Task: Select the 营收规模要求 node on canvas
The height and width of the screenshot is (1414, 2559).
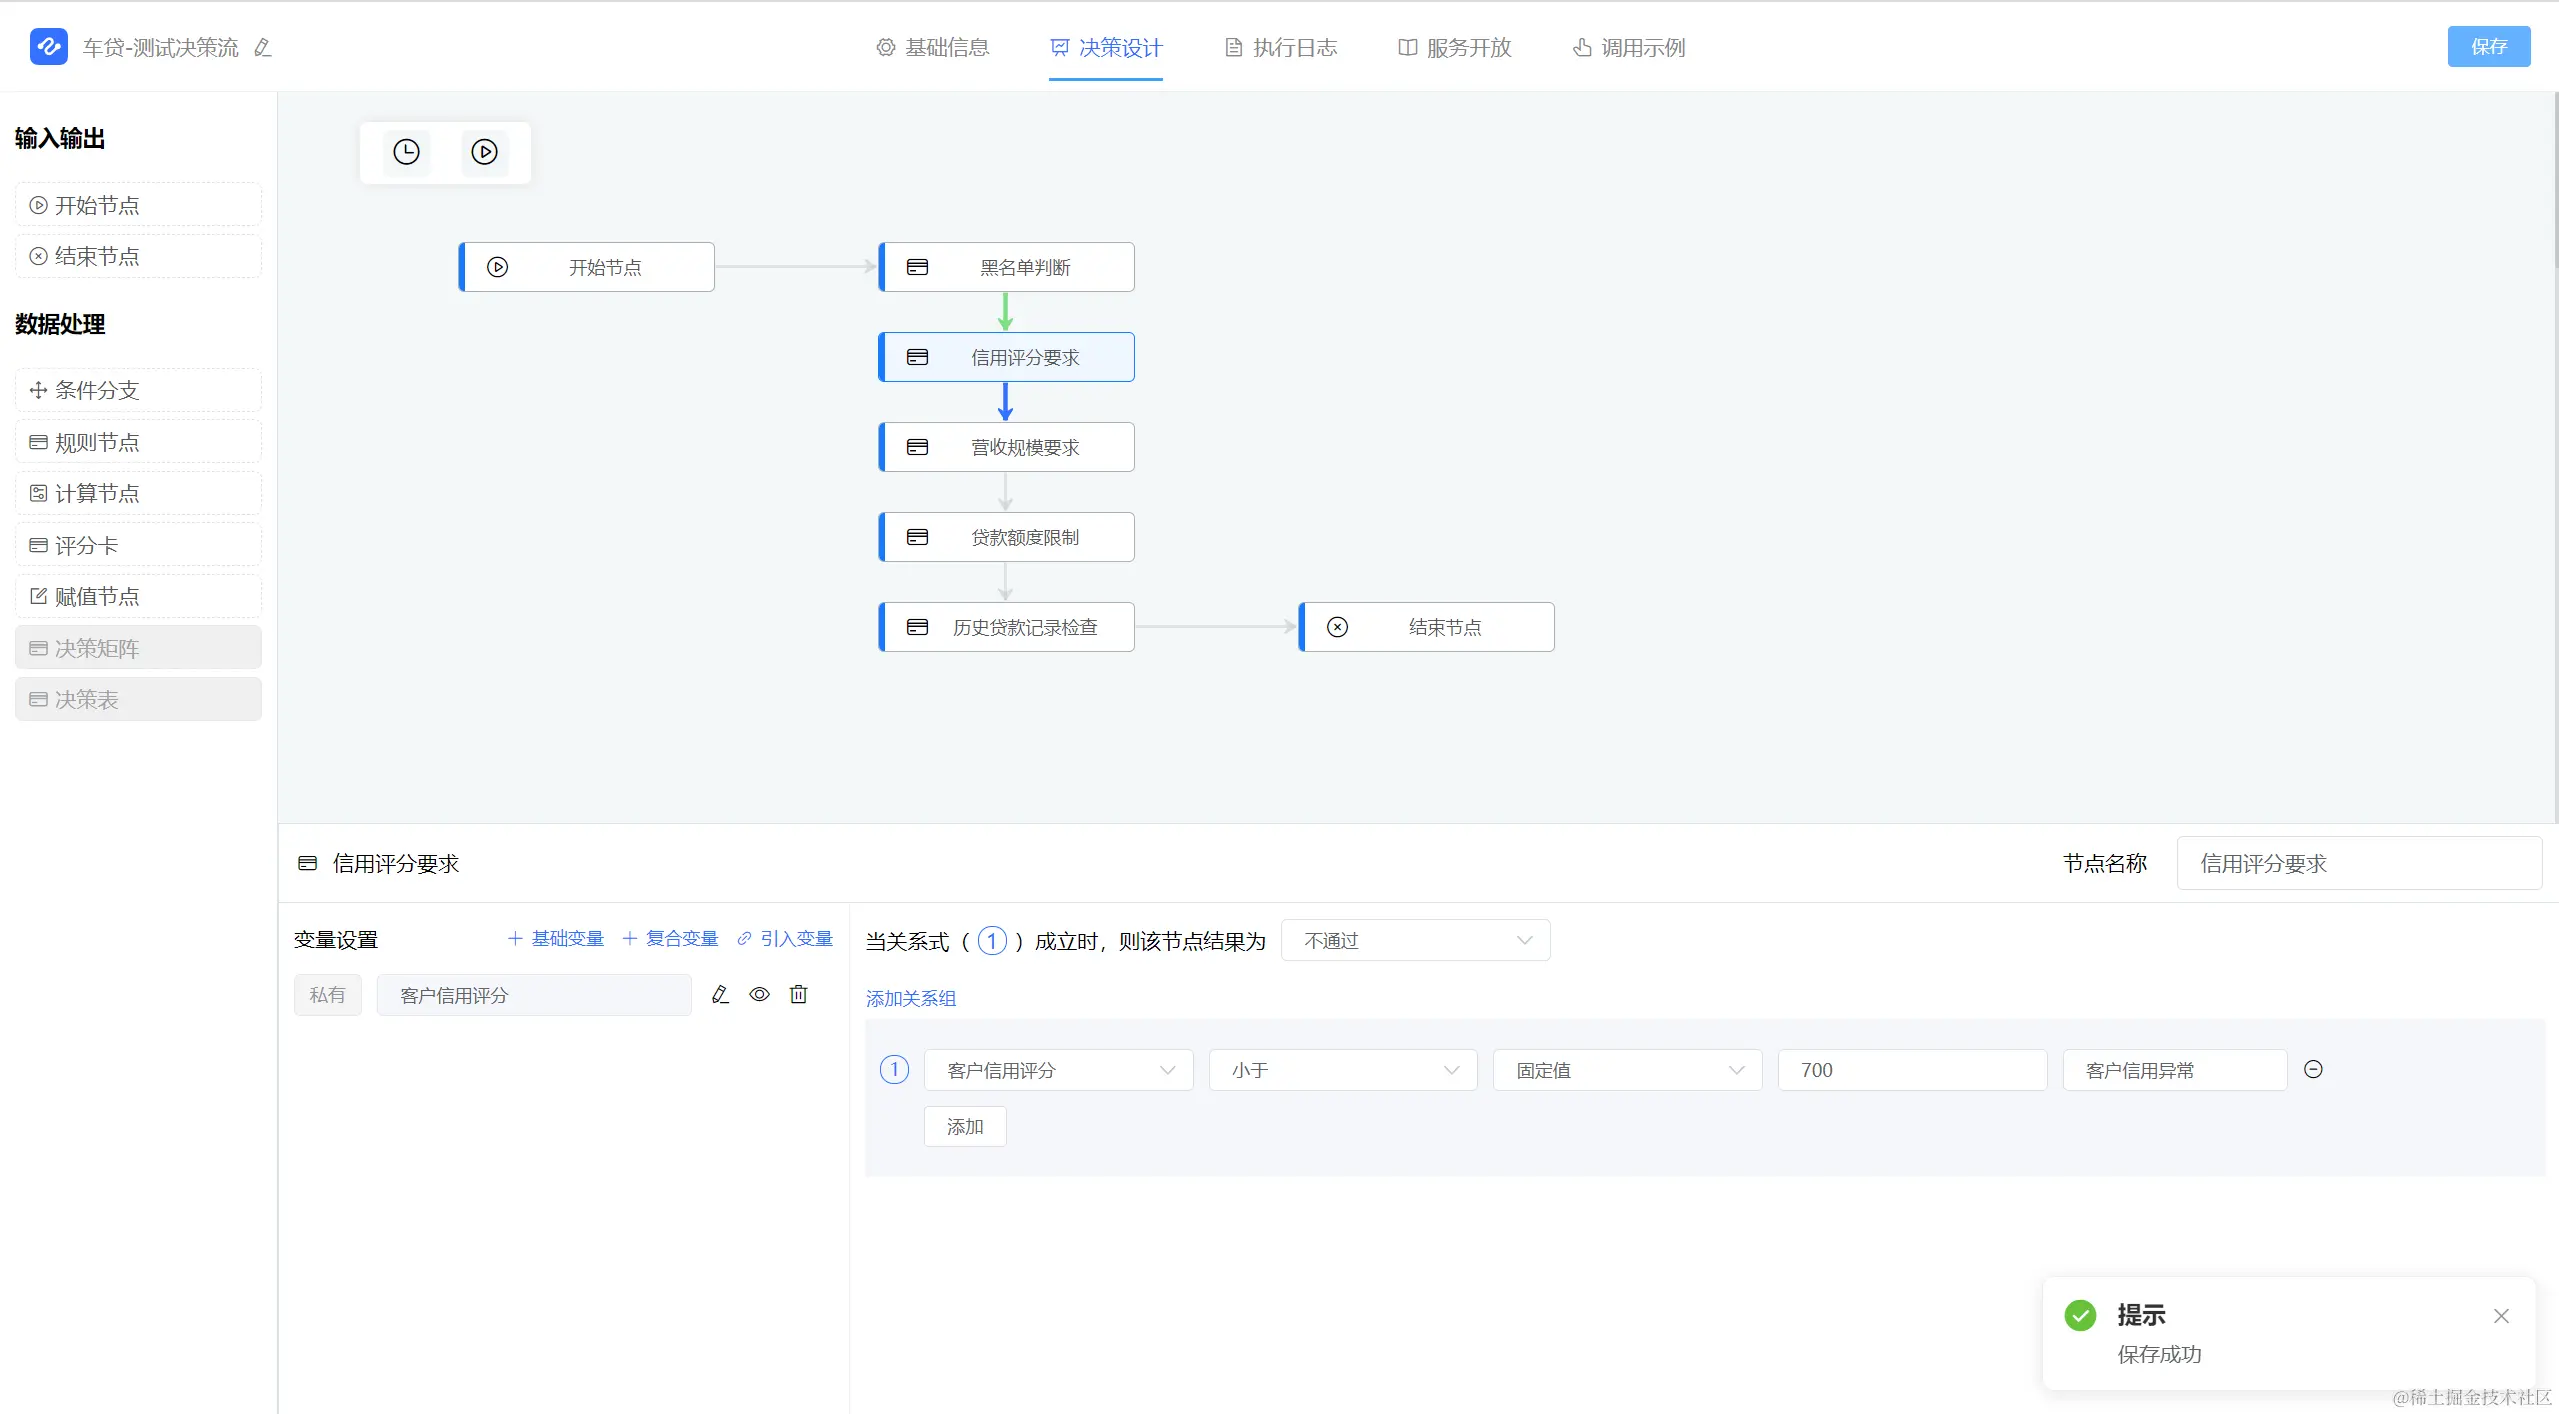Action: [1006, 447]
